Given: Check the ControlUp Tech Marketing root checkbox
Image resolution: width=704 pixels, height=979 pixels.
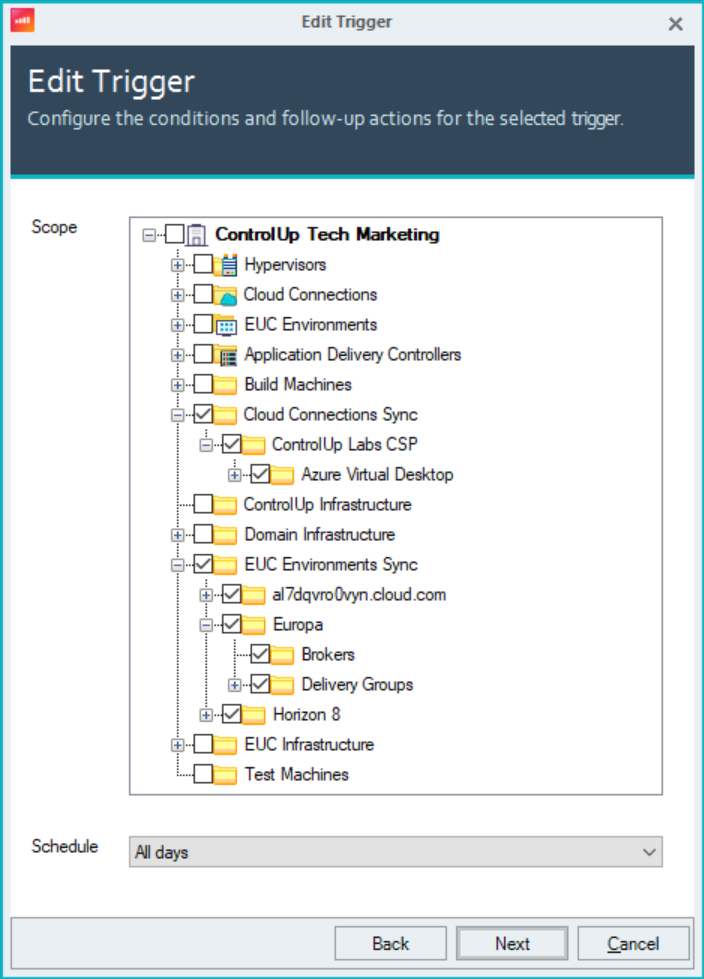Looking at the screenshot, I should 175,234.
